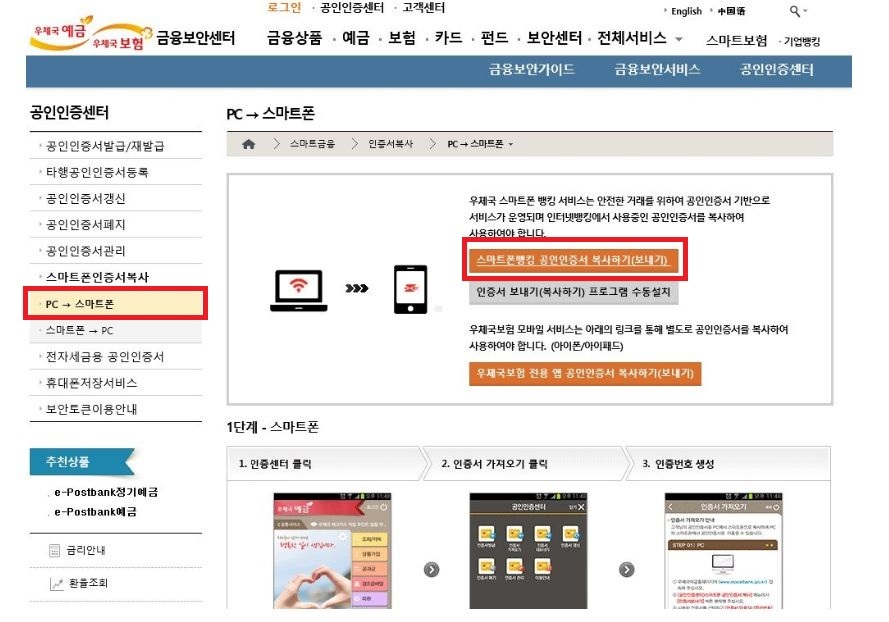Screen dimensions: 889x622
Task: Open 공인인증서폐지 in sidebar
Action: 86,225
